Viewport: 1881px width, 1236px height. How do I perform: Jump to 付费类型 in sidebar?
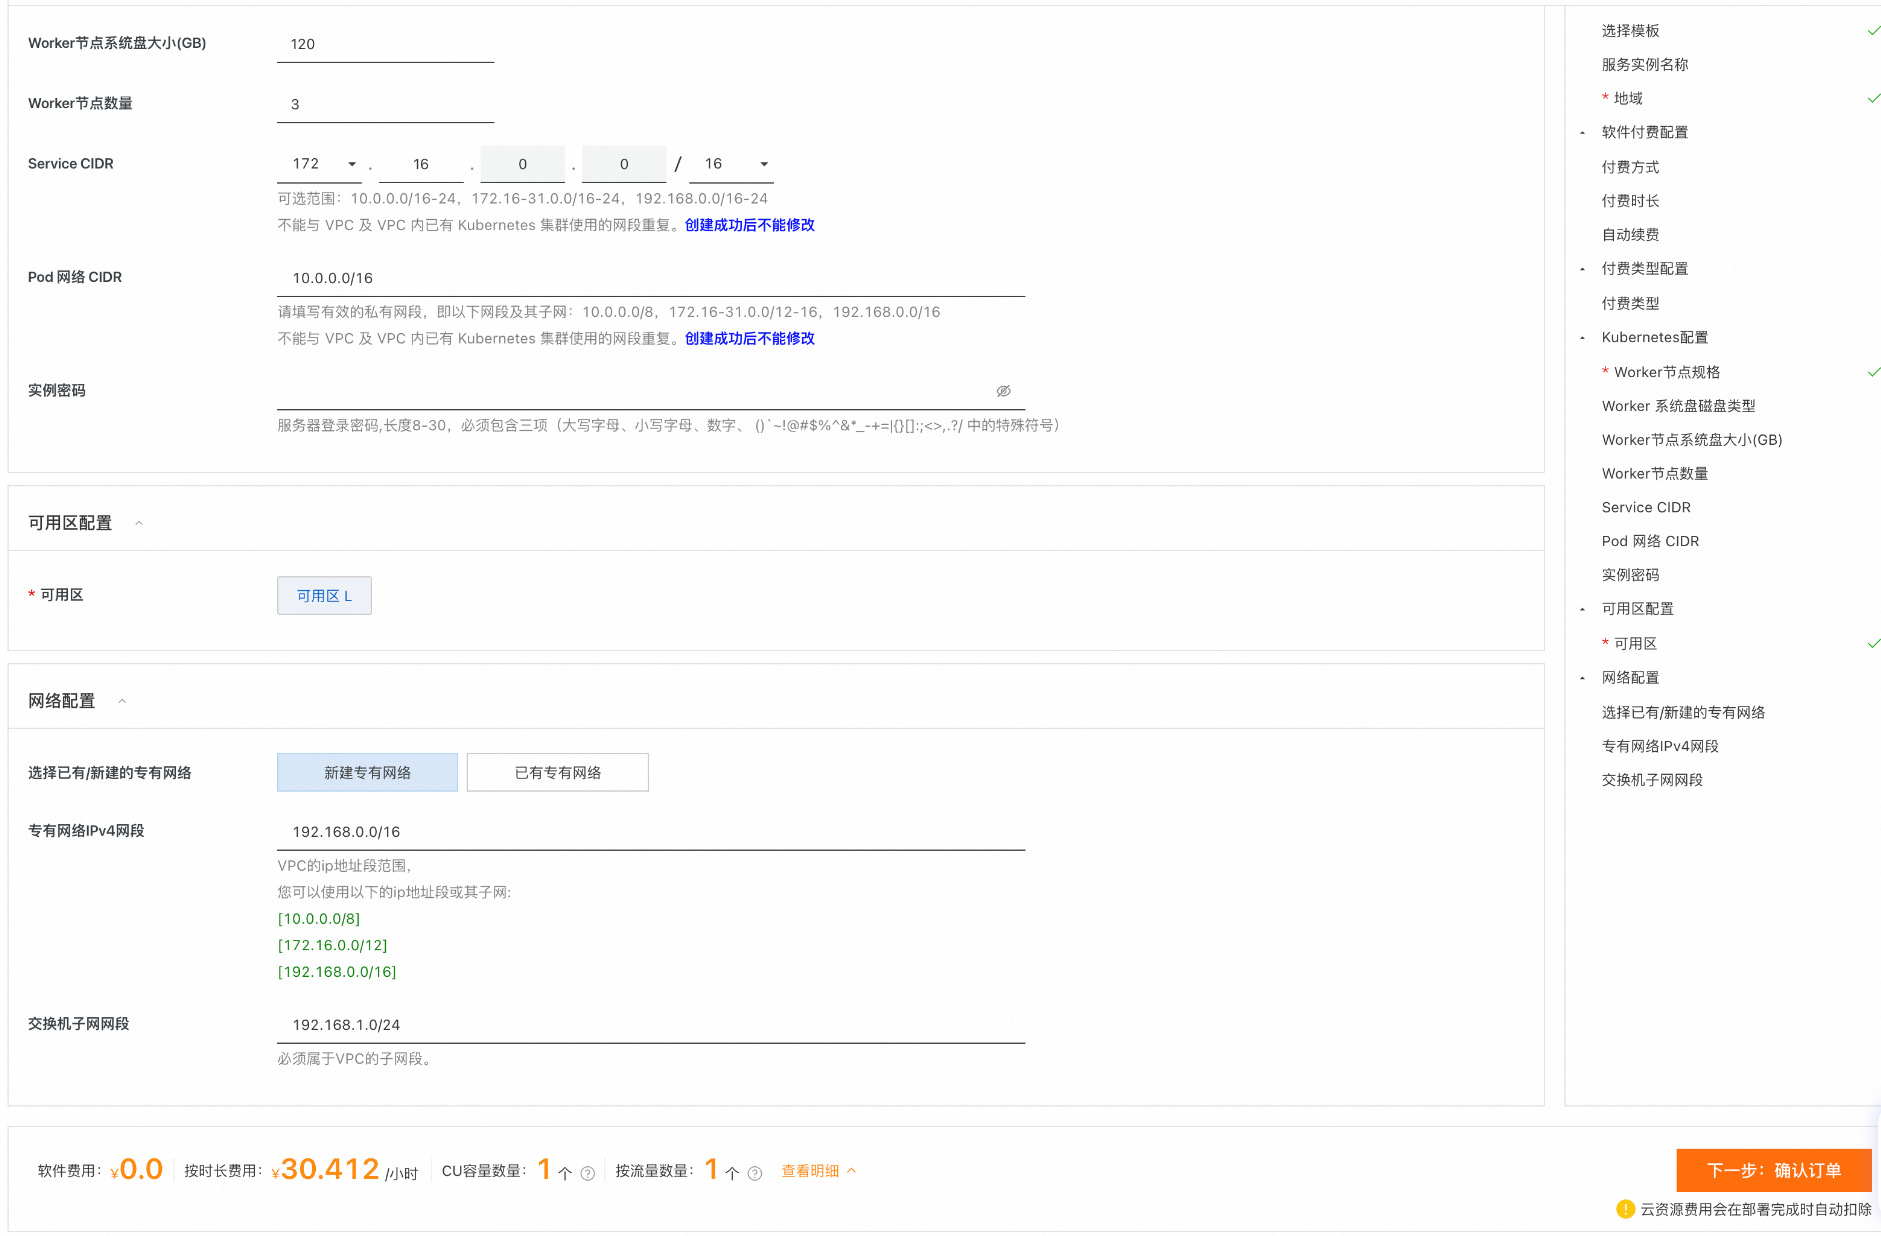pos(1630,304)
